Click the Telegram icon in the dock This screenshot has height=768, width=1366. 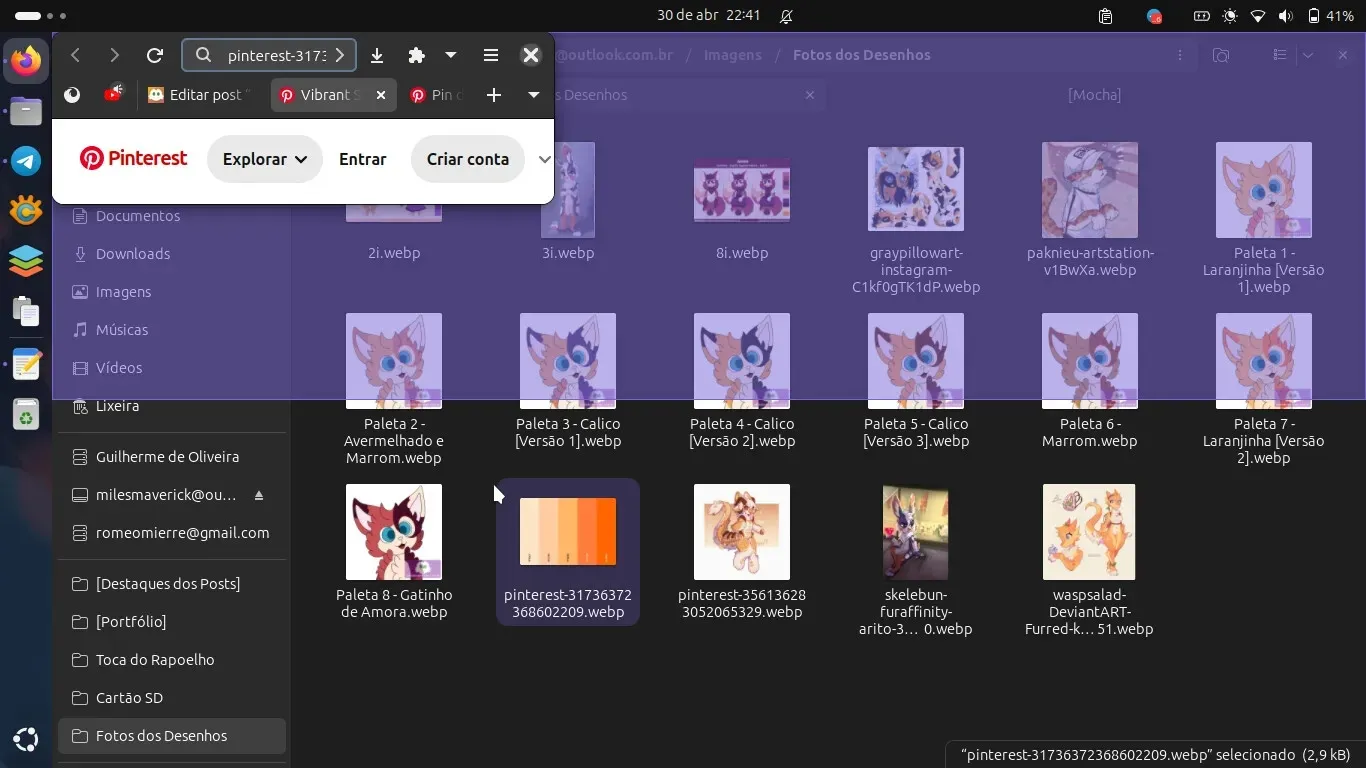point(26,161)
